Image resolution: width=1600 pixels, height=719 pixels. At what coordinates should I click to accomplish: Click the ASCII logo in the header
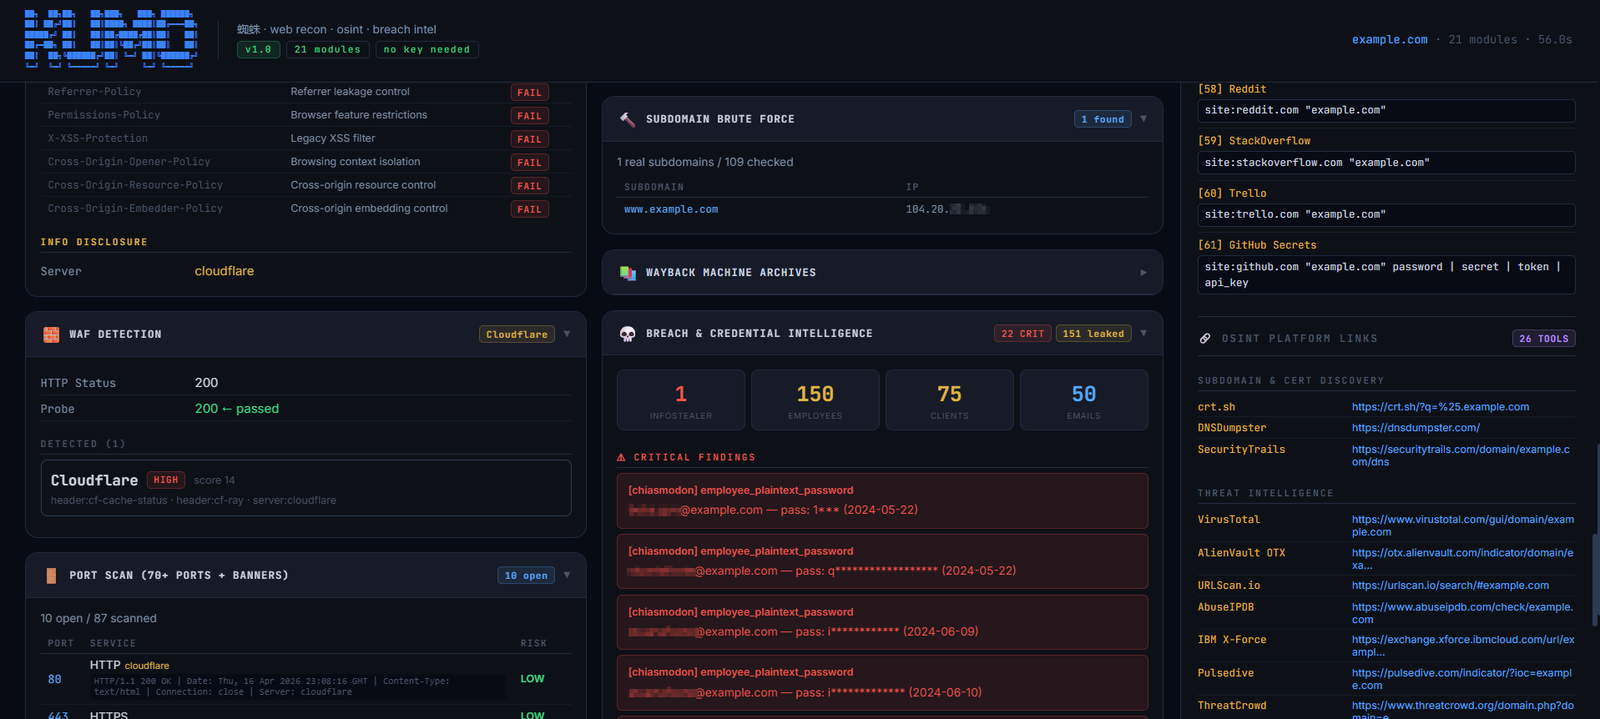pos(111,39)
